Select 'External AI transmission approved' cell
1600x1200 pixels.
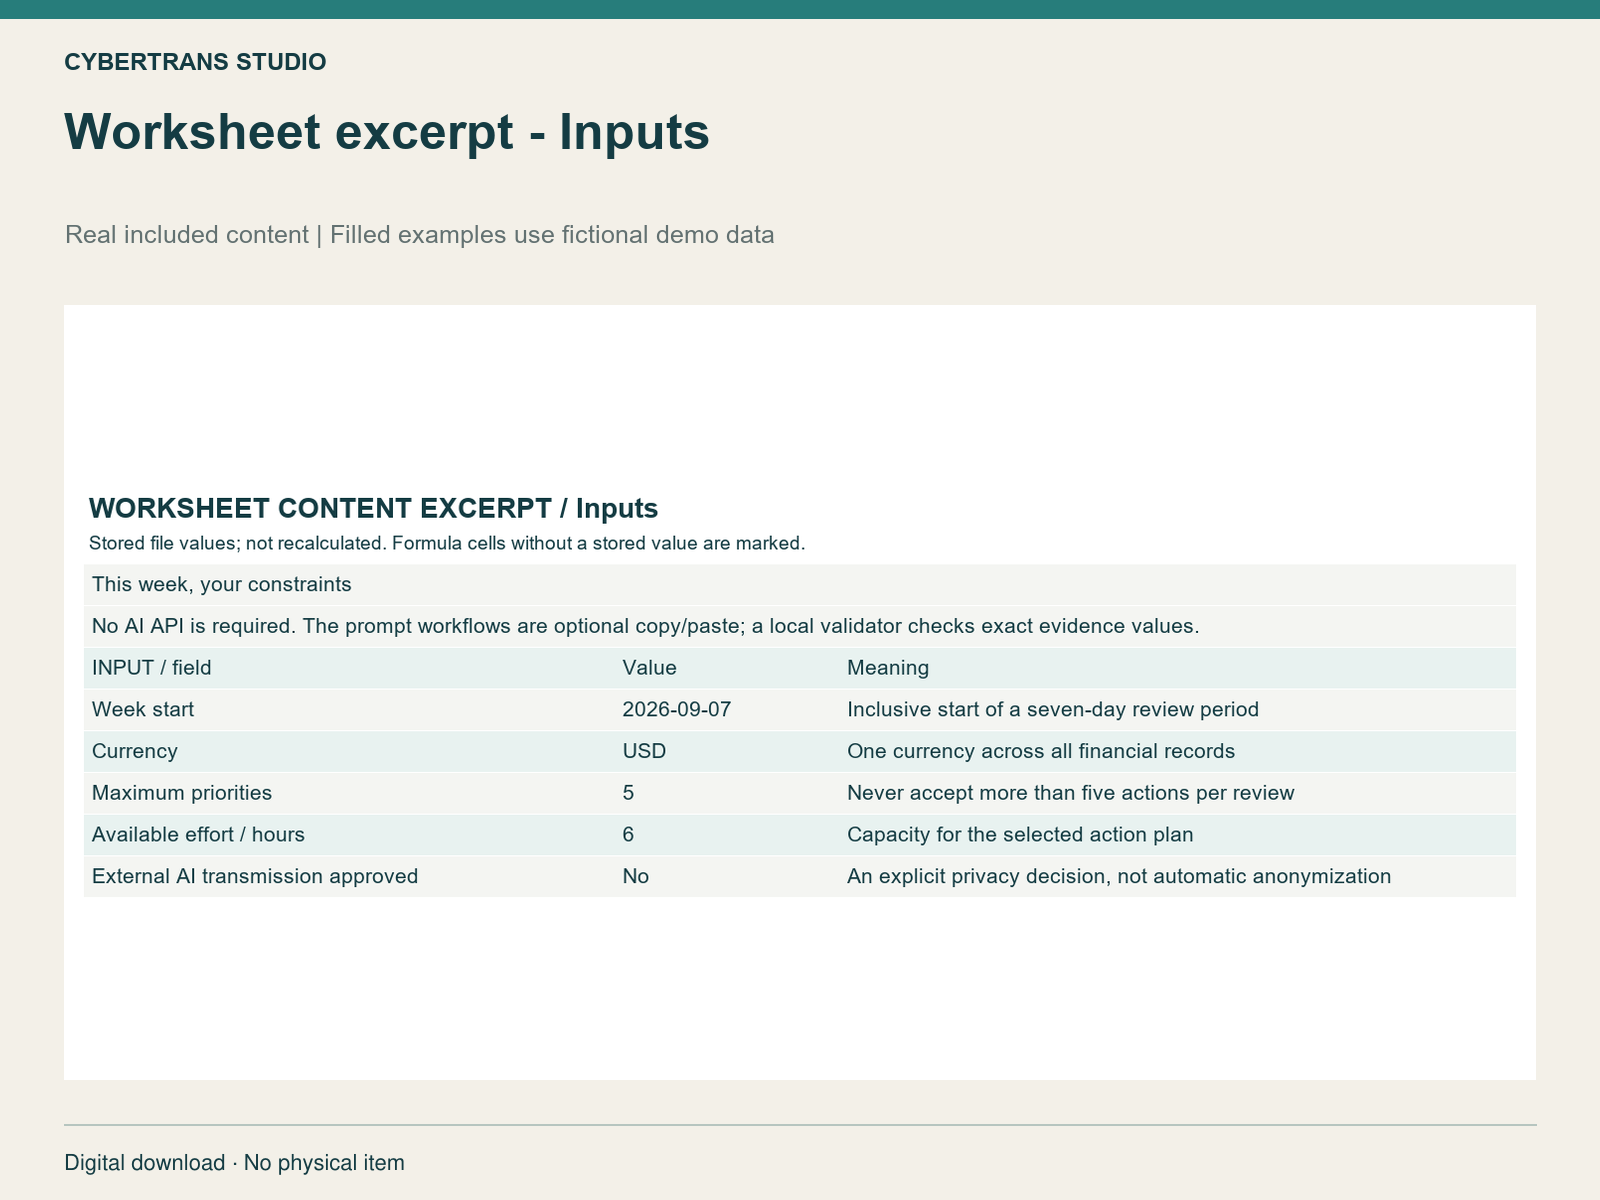[x=255, y=876]
